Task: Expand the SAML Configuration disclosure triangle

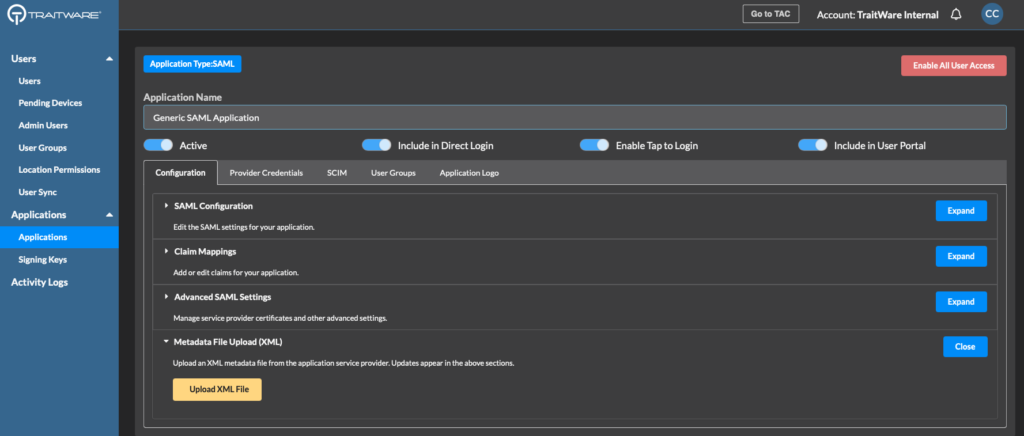Action: (x=167, y=206)
